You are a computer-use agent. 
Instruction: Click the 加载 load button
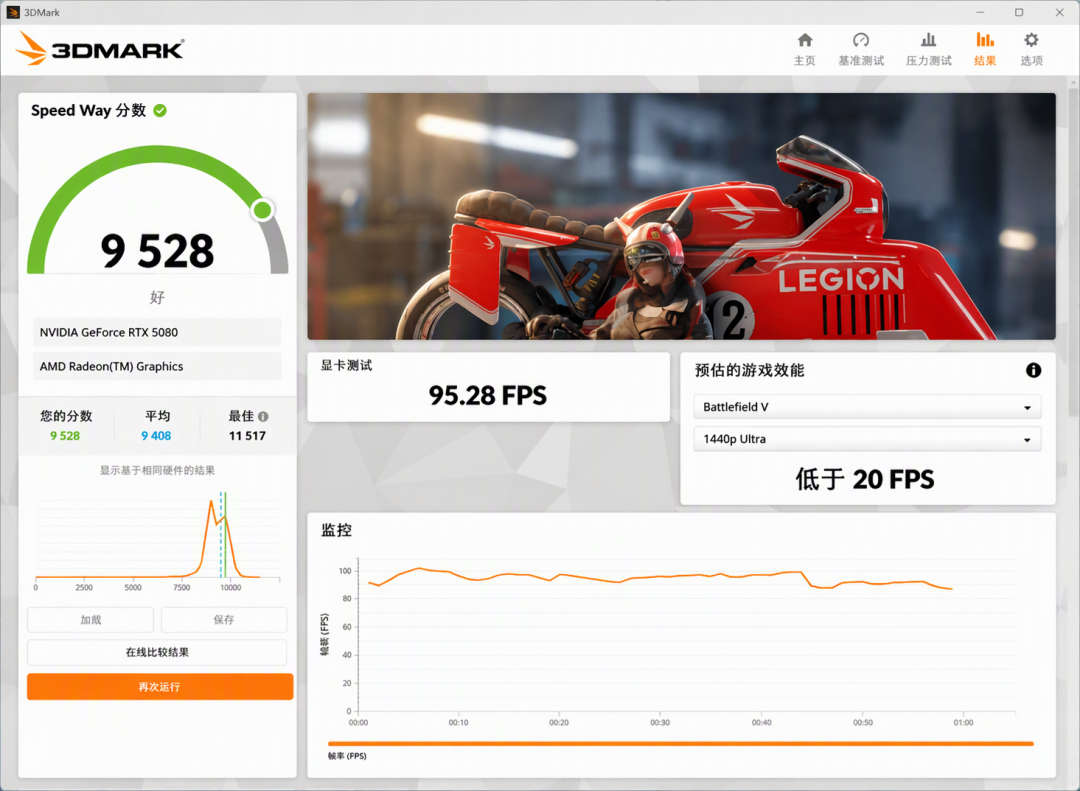click(90, 619)
